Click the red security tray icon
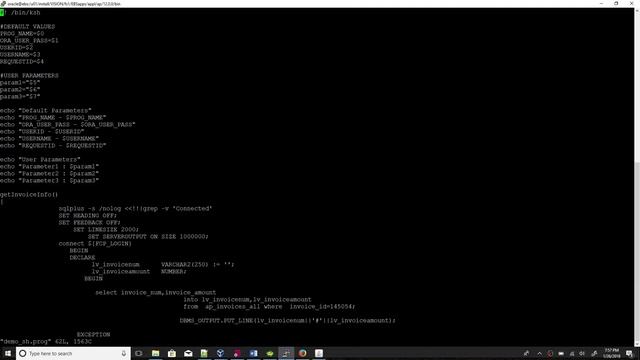Image resolution: width=640 pixels, height=360 pixels. [x=550, y=353]
